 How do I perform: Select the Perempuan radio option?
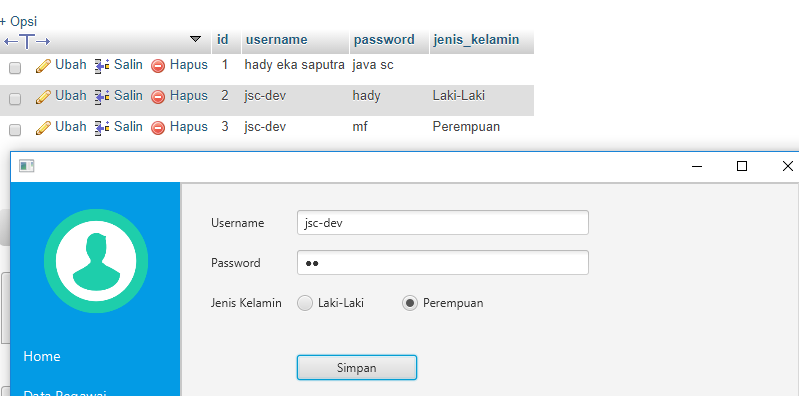pos(410,303)
